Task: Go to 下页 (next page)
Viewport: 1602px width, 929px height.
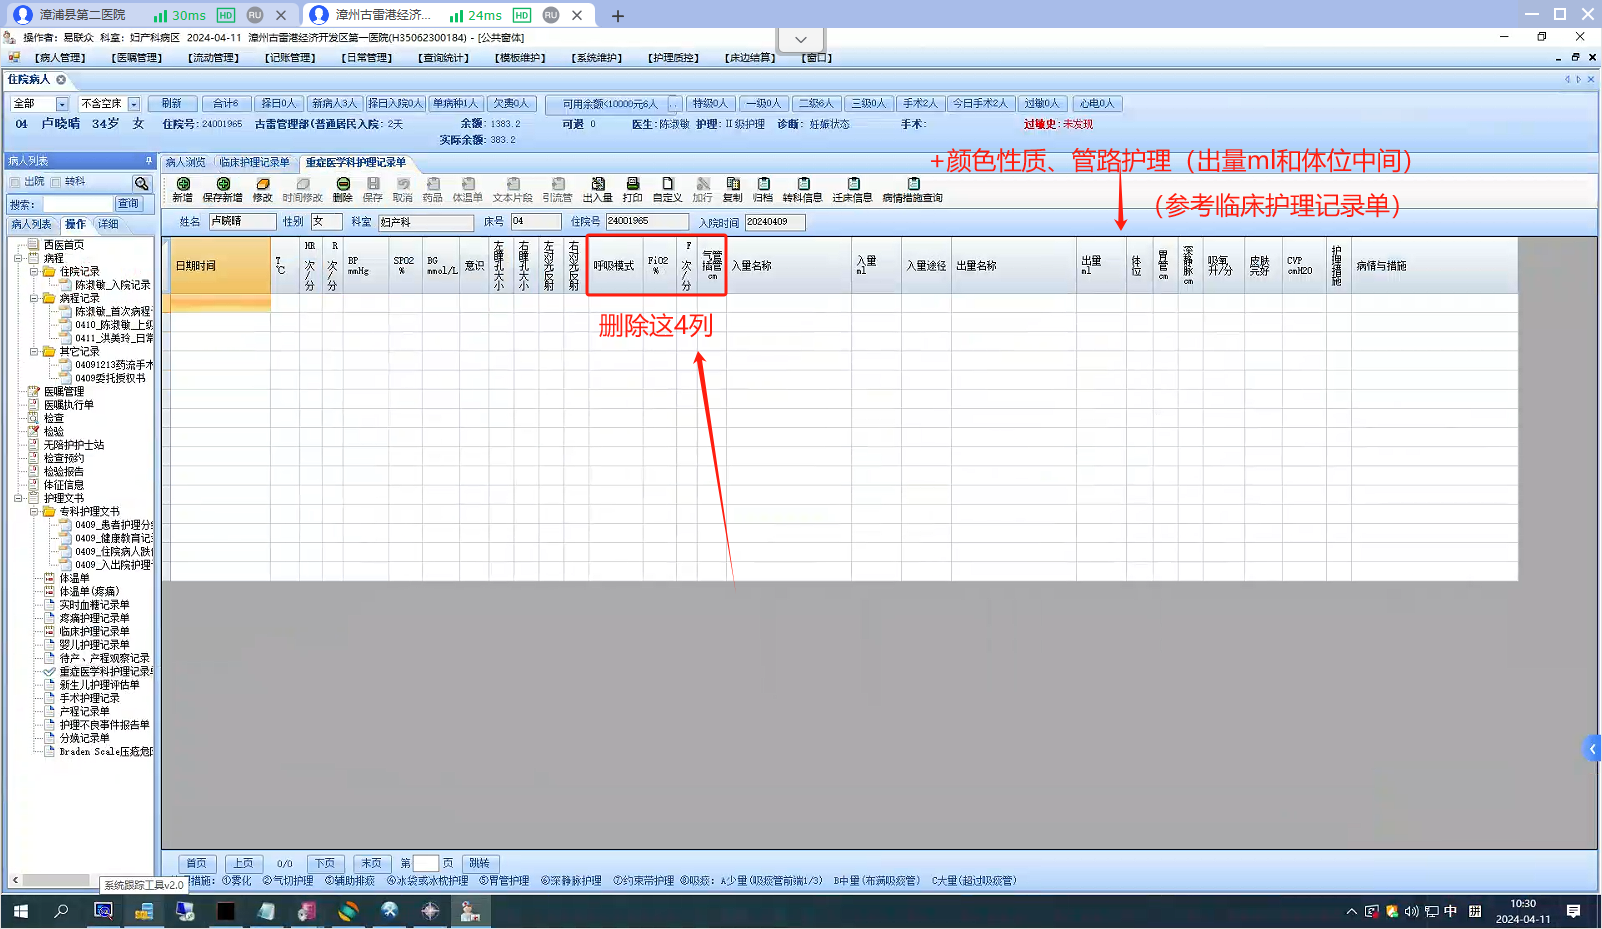Action: point(325,863)
